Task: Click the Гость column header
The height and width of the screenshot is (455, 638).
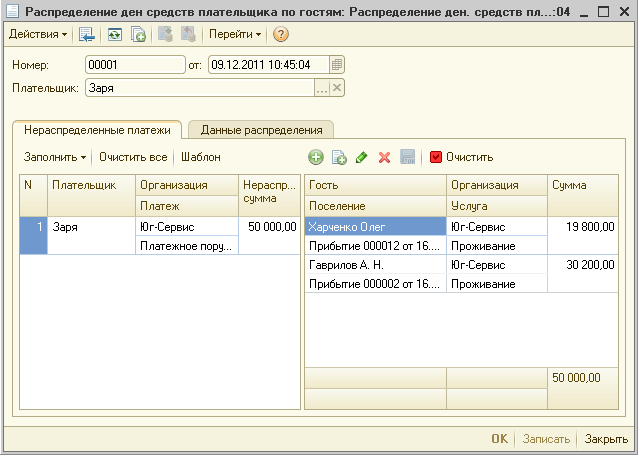Action: [x=376, y=185]
